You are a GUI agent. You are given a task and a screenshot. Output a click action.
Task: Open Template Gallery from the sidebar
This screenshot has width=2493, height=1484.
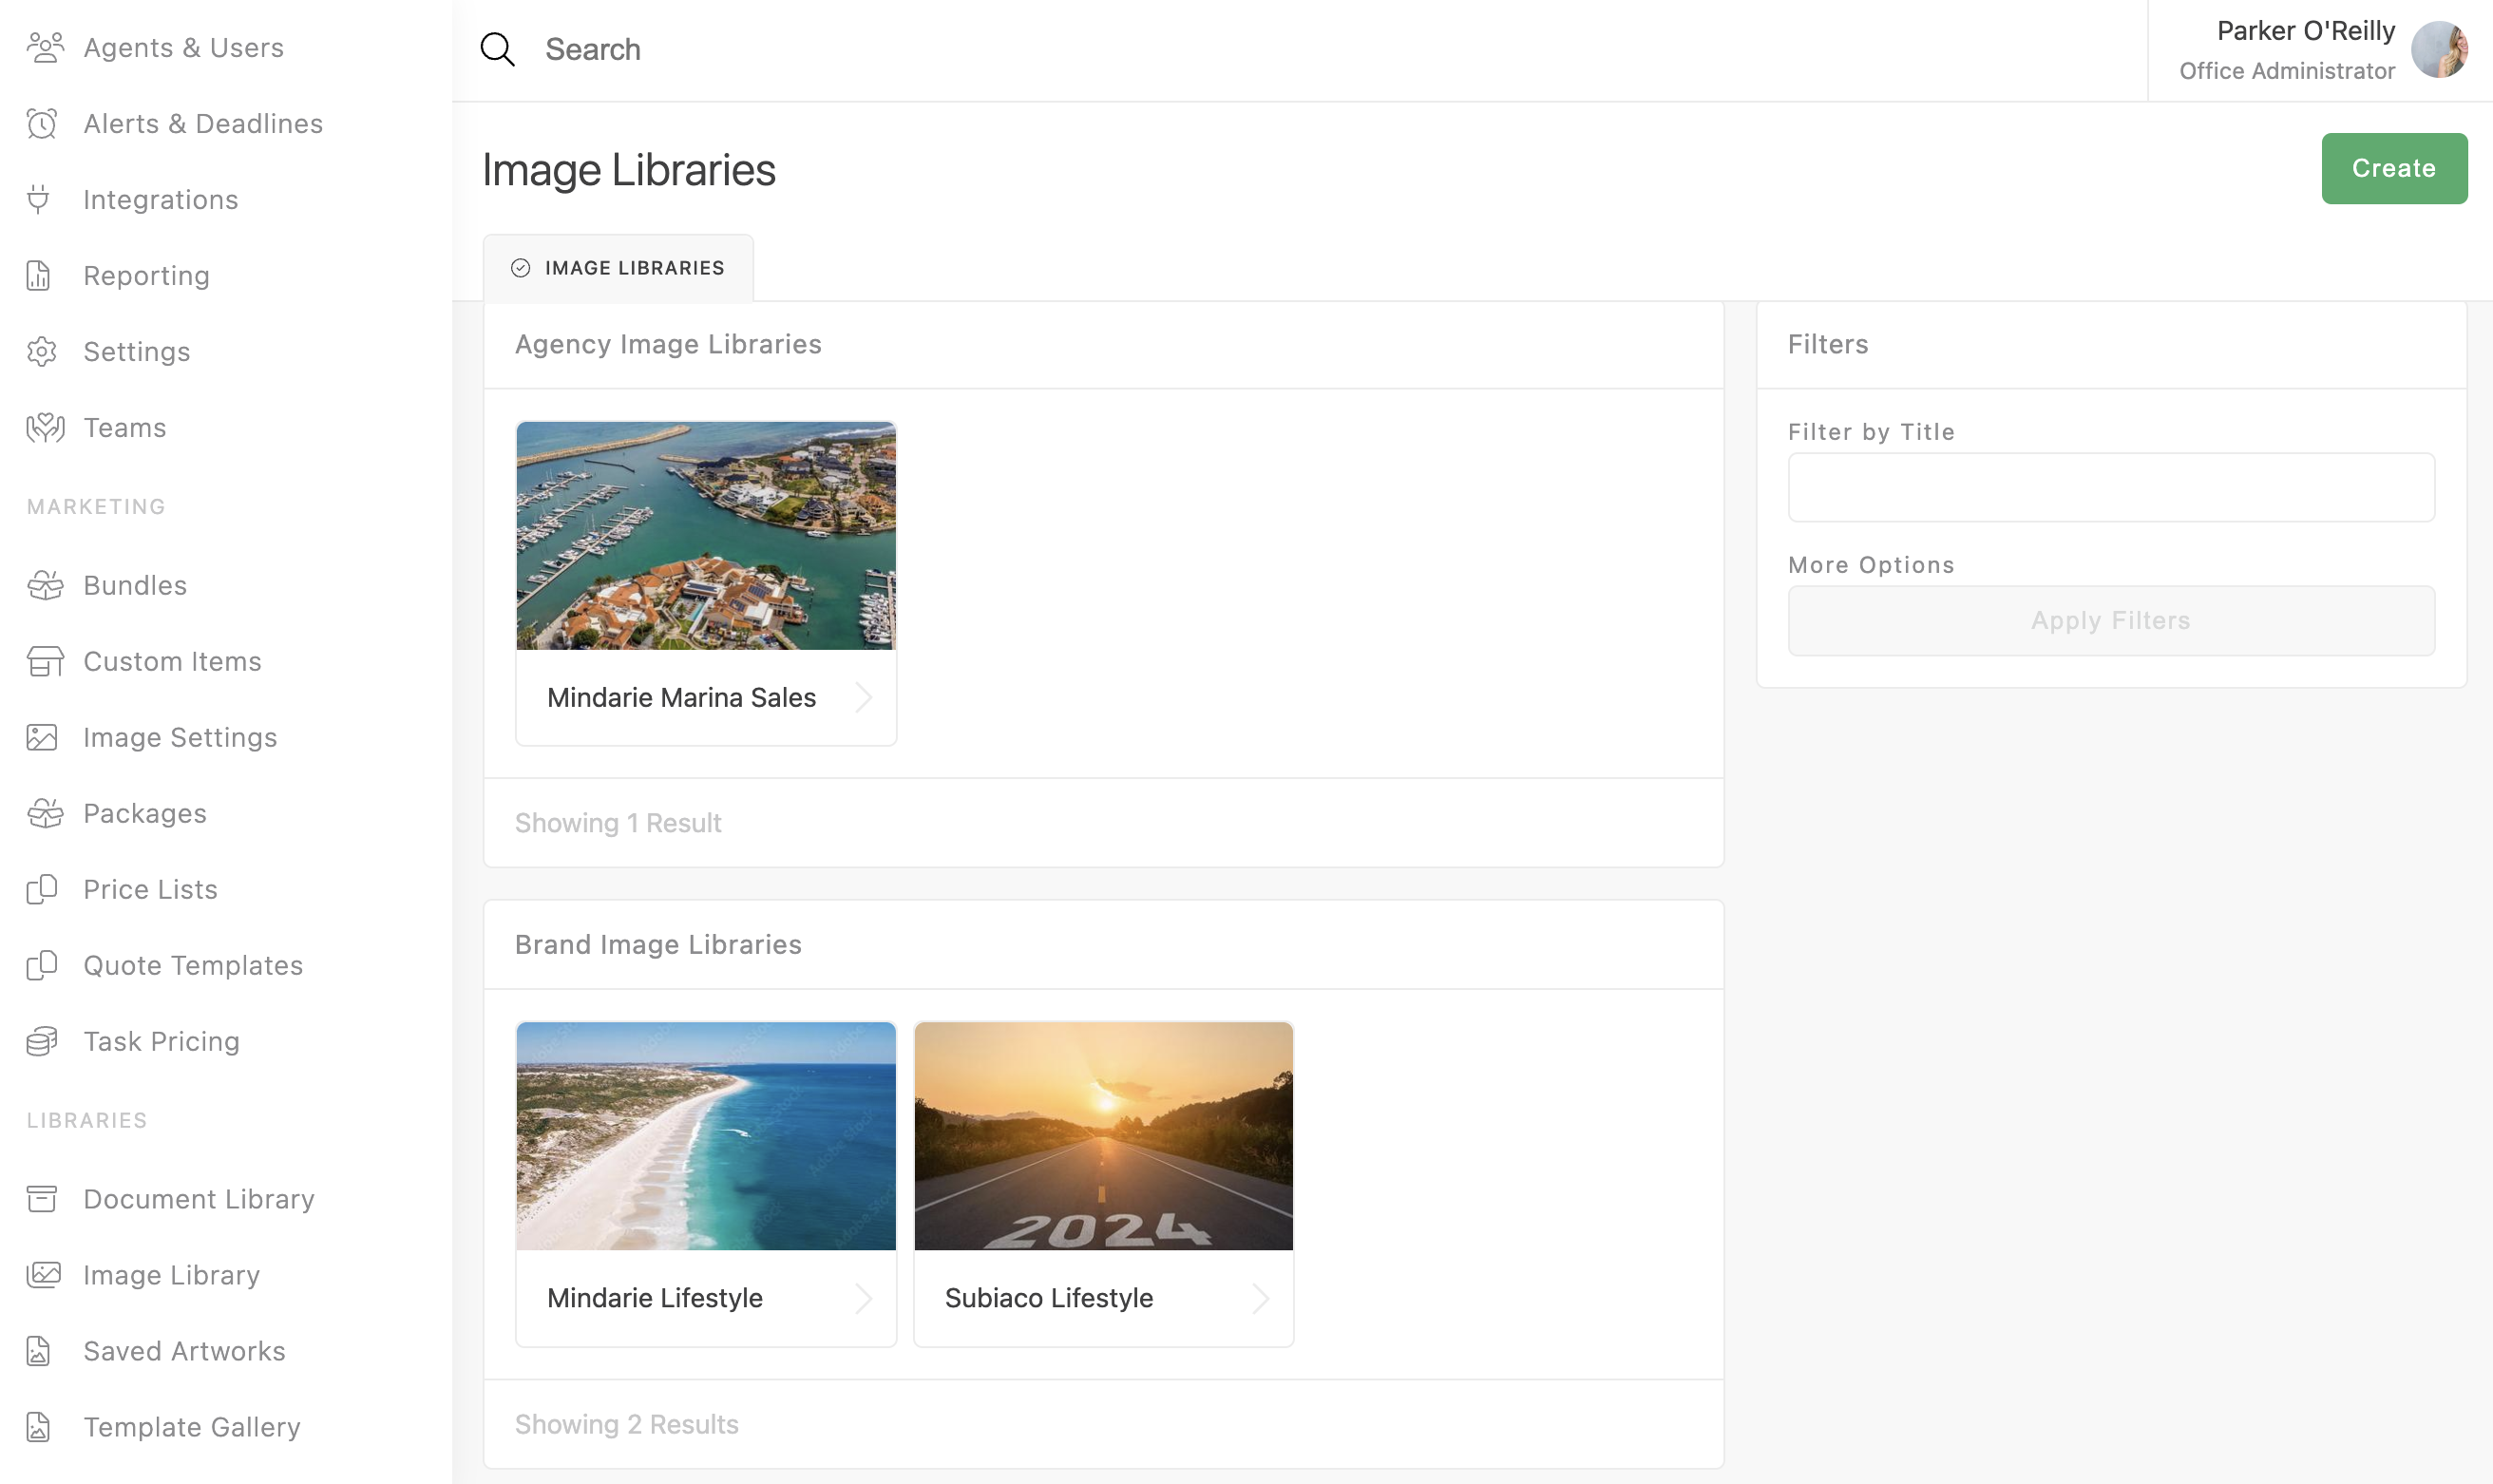[x=191, y=1427]
